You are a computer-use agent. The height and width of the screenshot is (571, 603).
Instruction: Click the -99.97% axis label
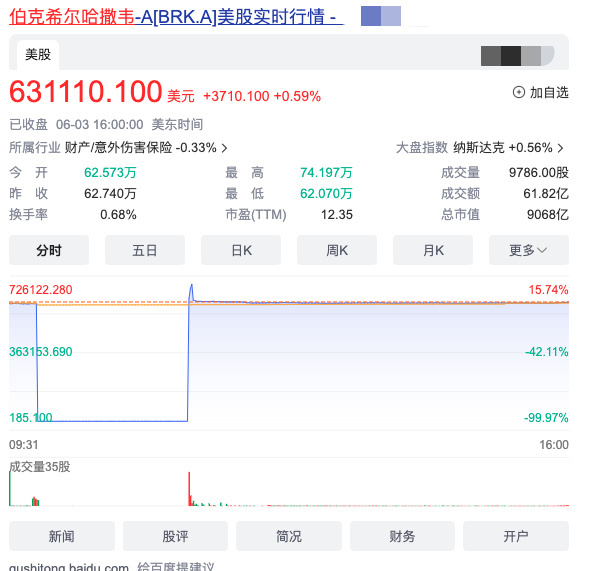pyautogui.click(x=546, y=418)
